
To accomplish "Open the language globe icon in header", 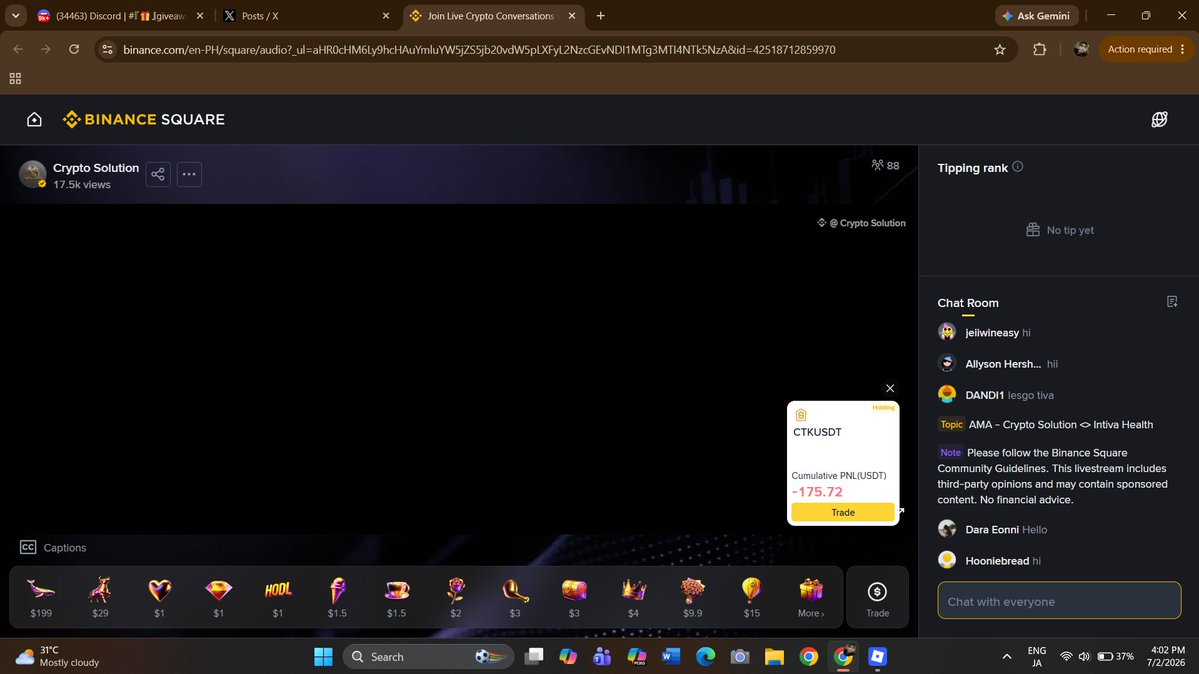I will [1159, 119].
